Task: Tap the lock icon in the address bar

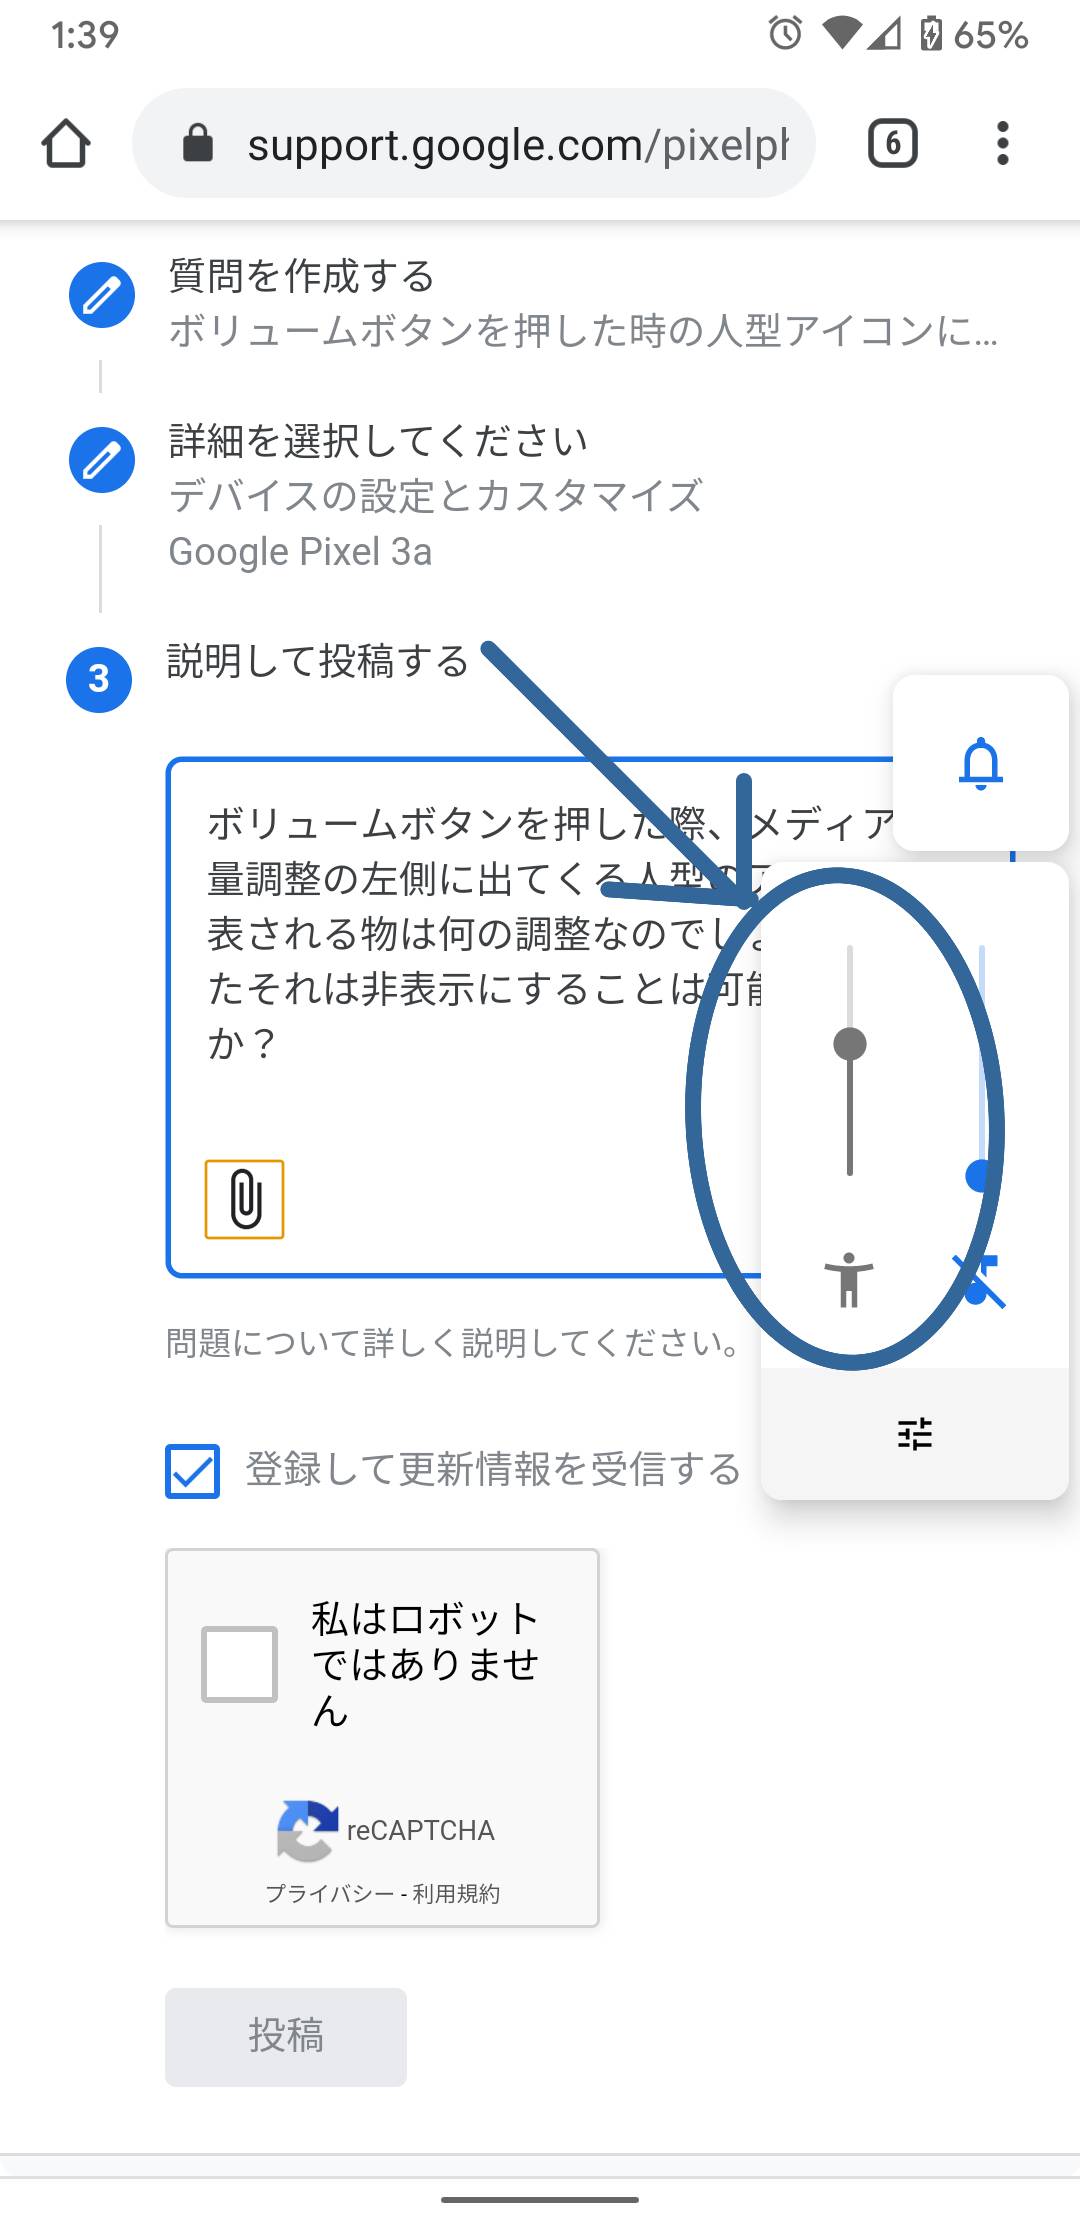Action: coord(198,143)
